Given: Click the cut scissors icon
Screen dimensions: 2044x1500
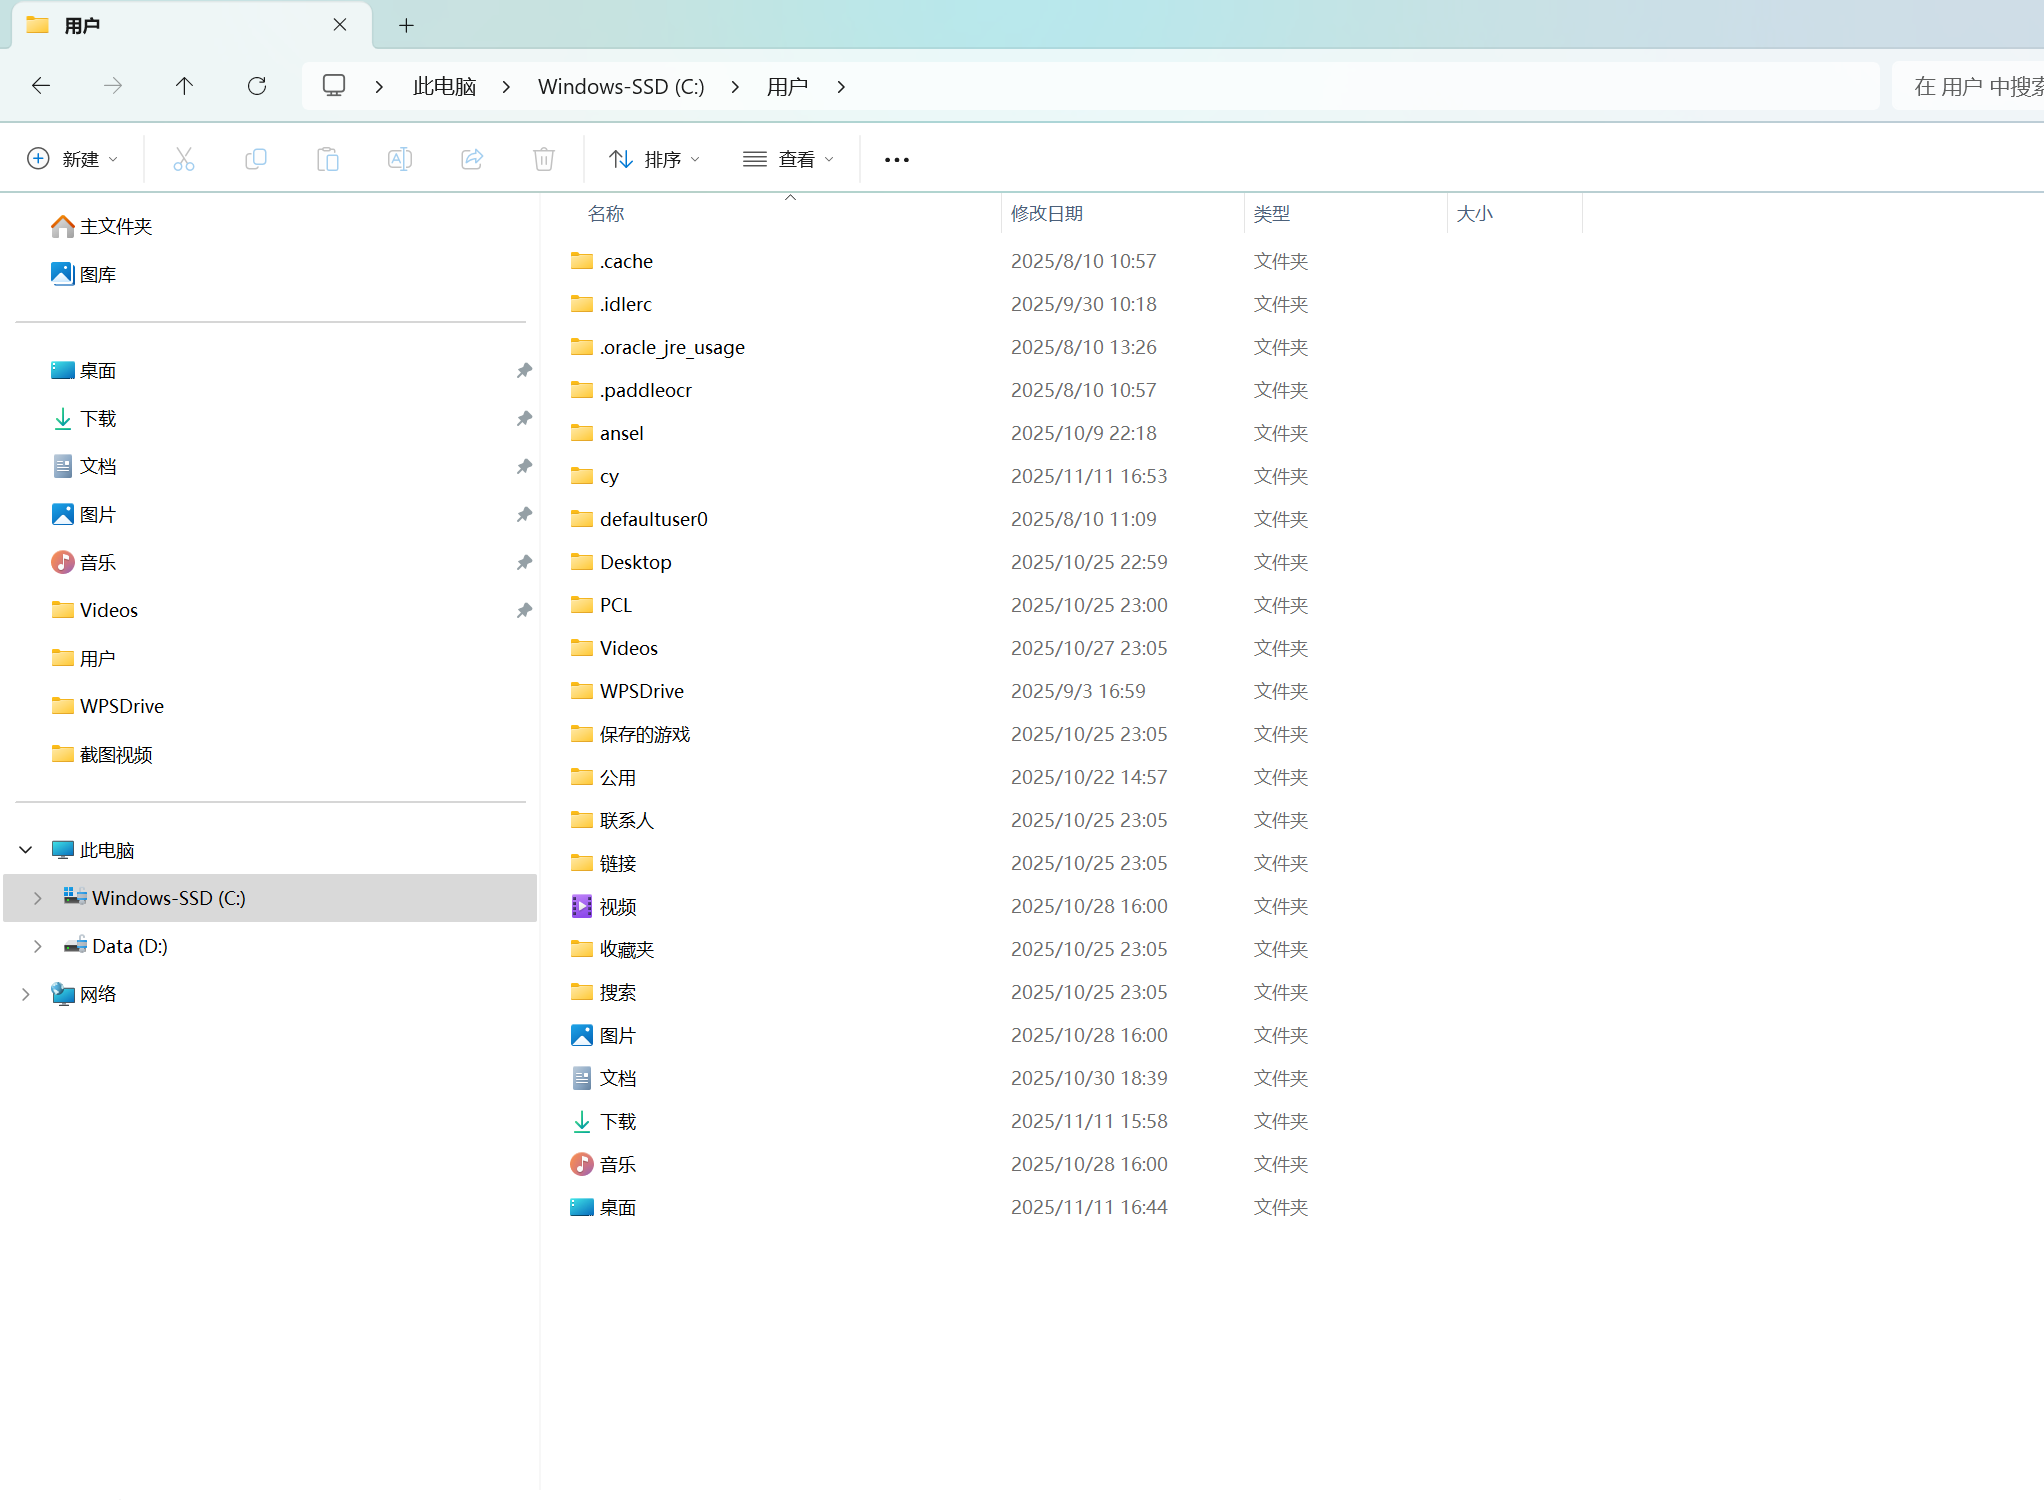Looking at the screenshot, I should pyautogui.click(x=184, y=159).
